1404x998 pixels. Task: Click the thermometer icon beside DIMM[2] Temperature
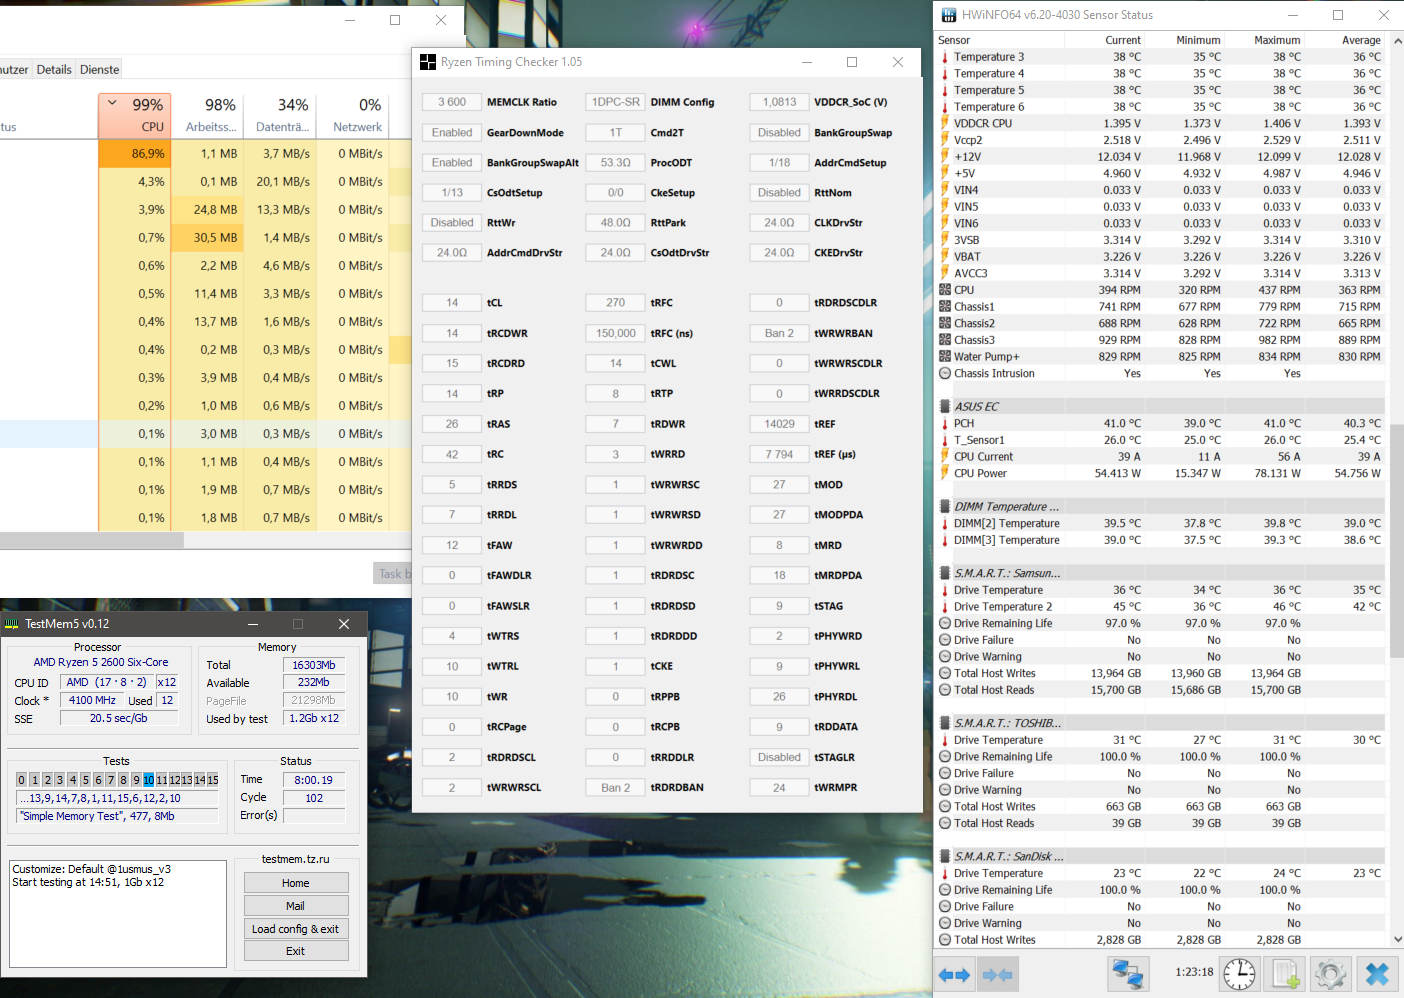click(x=945, y=523)
